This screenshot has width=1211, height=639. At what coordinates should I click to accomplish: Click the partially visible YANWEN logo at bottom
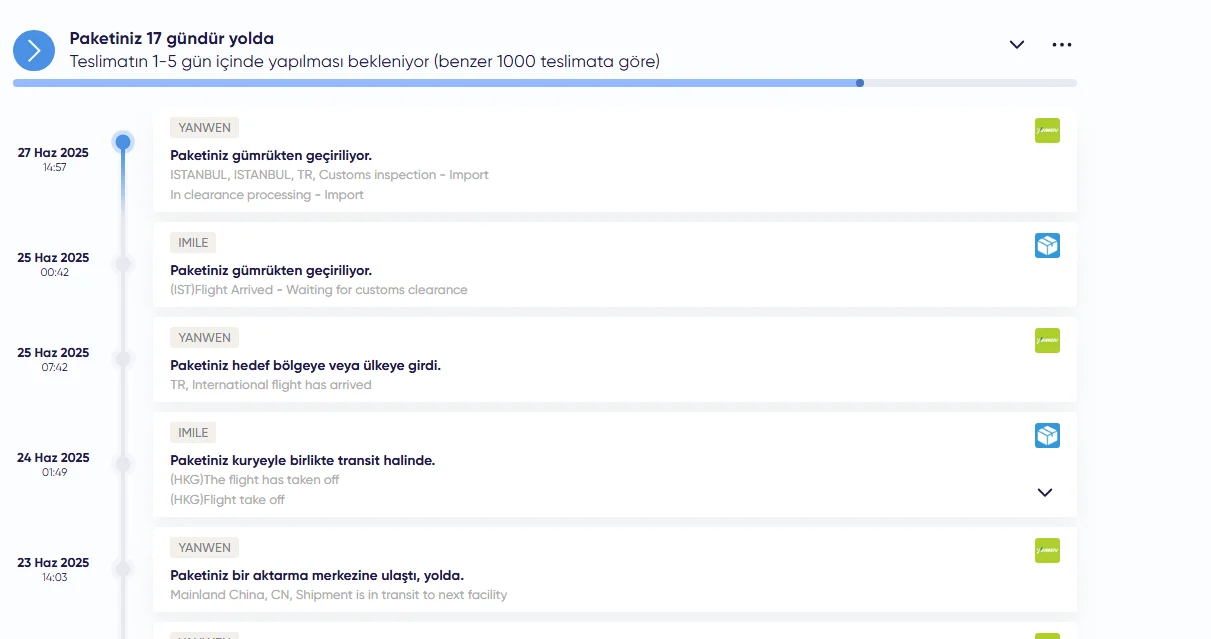(1047, 634)
